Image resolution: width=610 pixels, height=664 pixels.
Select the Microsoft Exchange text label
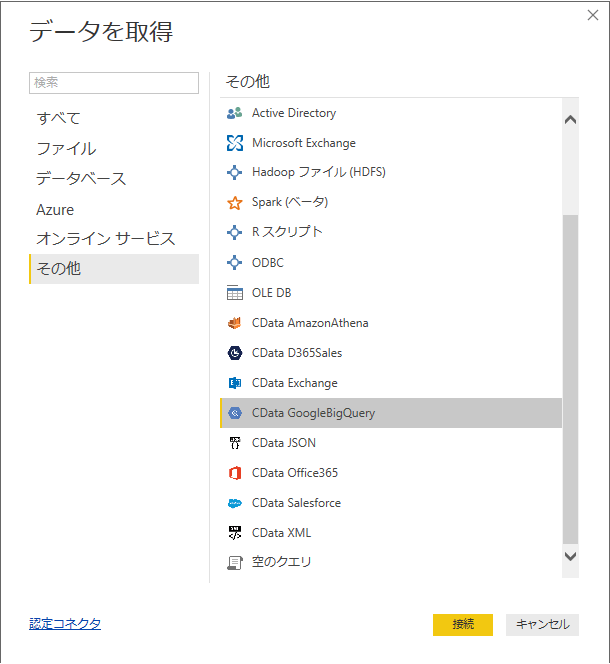[304, 143]
